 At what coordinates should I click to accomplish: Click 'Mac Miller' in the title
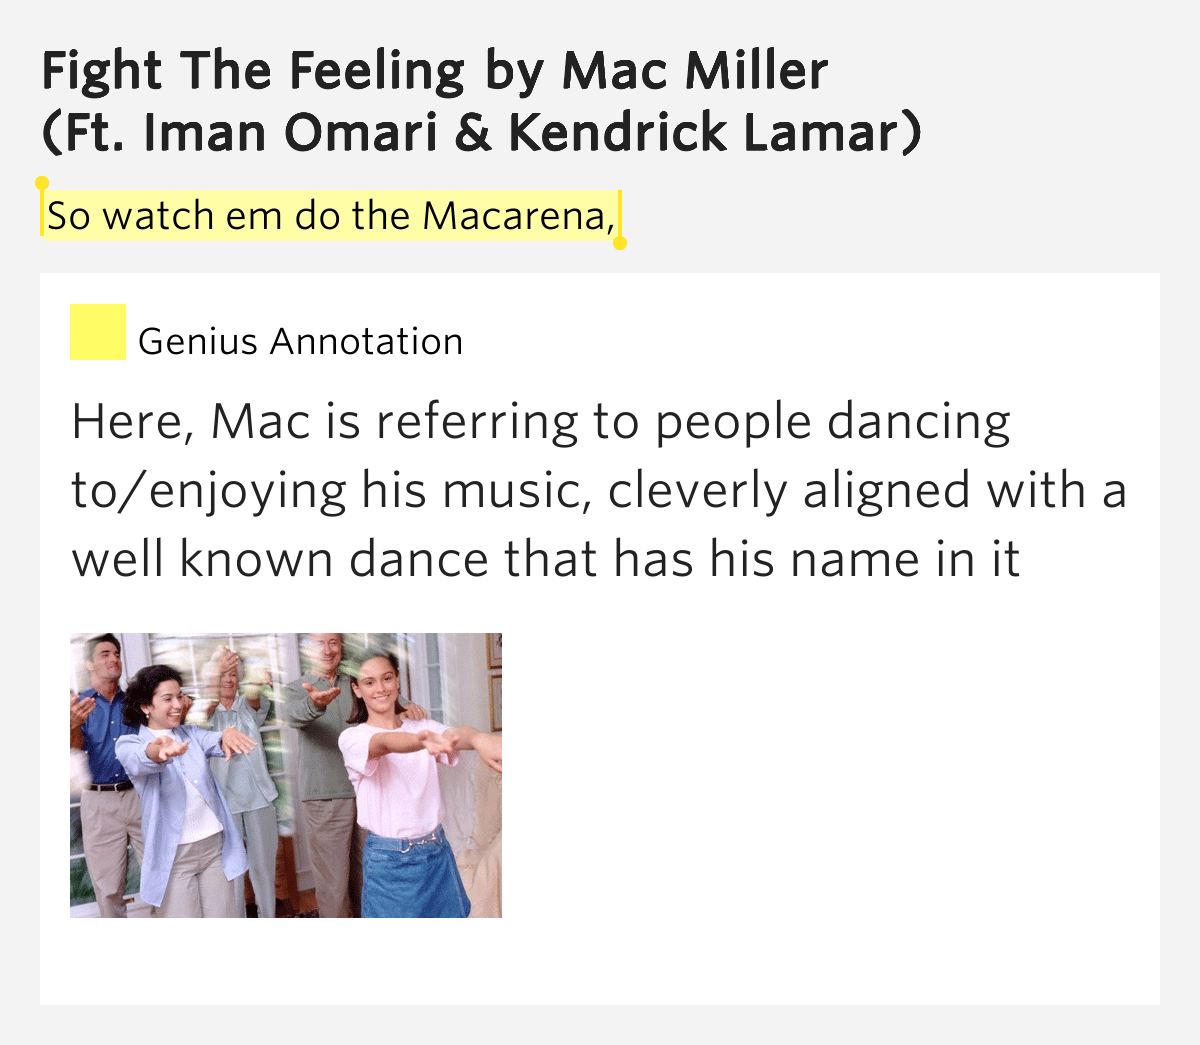(x=694, y=71)
